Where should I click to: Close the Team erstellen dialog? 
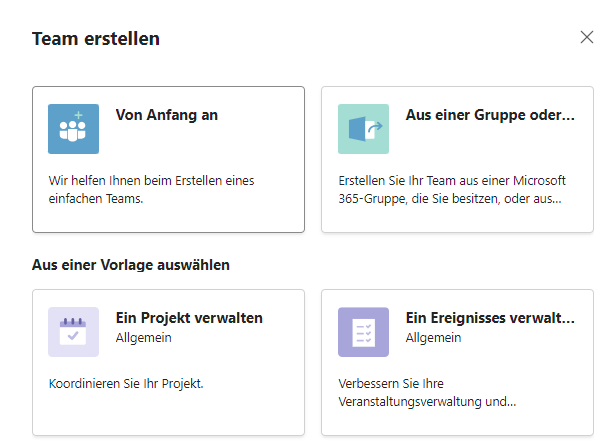[x=587, y=38]
